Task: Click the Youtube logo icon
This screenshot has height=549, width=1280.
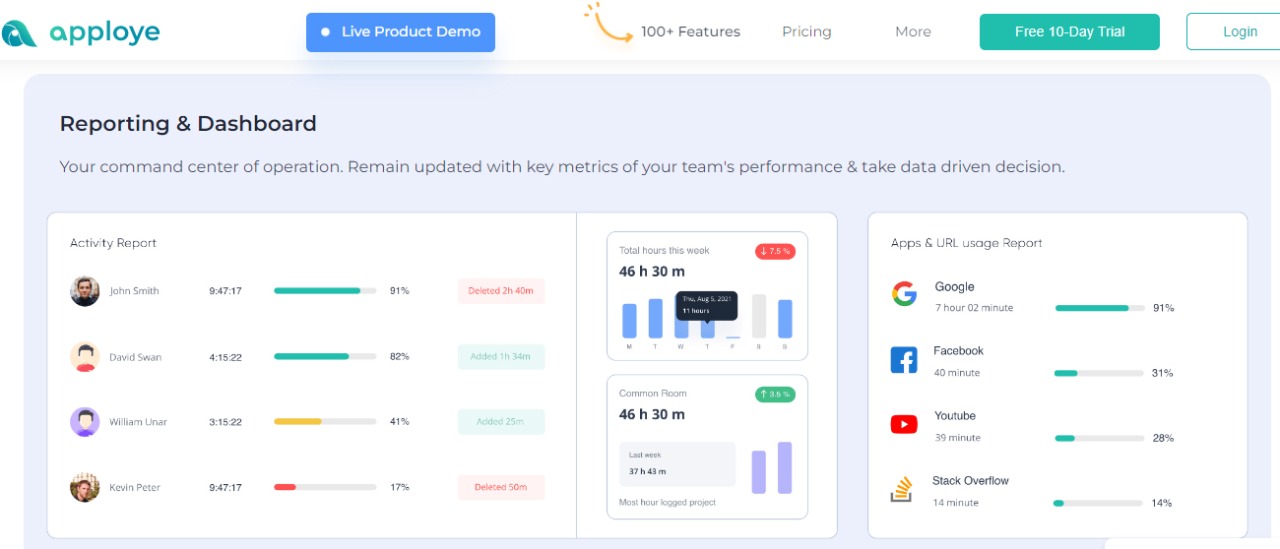Action: (904, 425)
